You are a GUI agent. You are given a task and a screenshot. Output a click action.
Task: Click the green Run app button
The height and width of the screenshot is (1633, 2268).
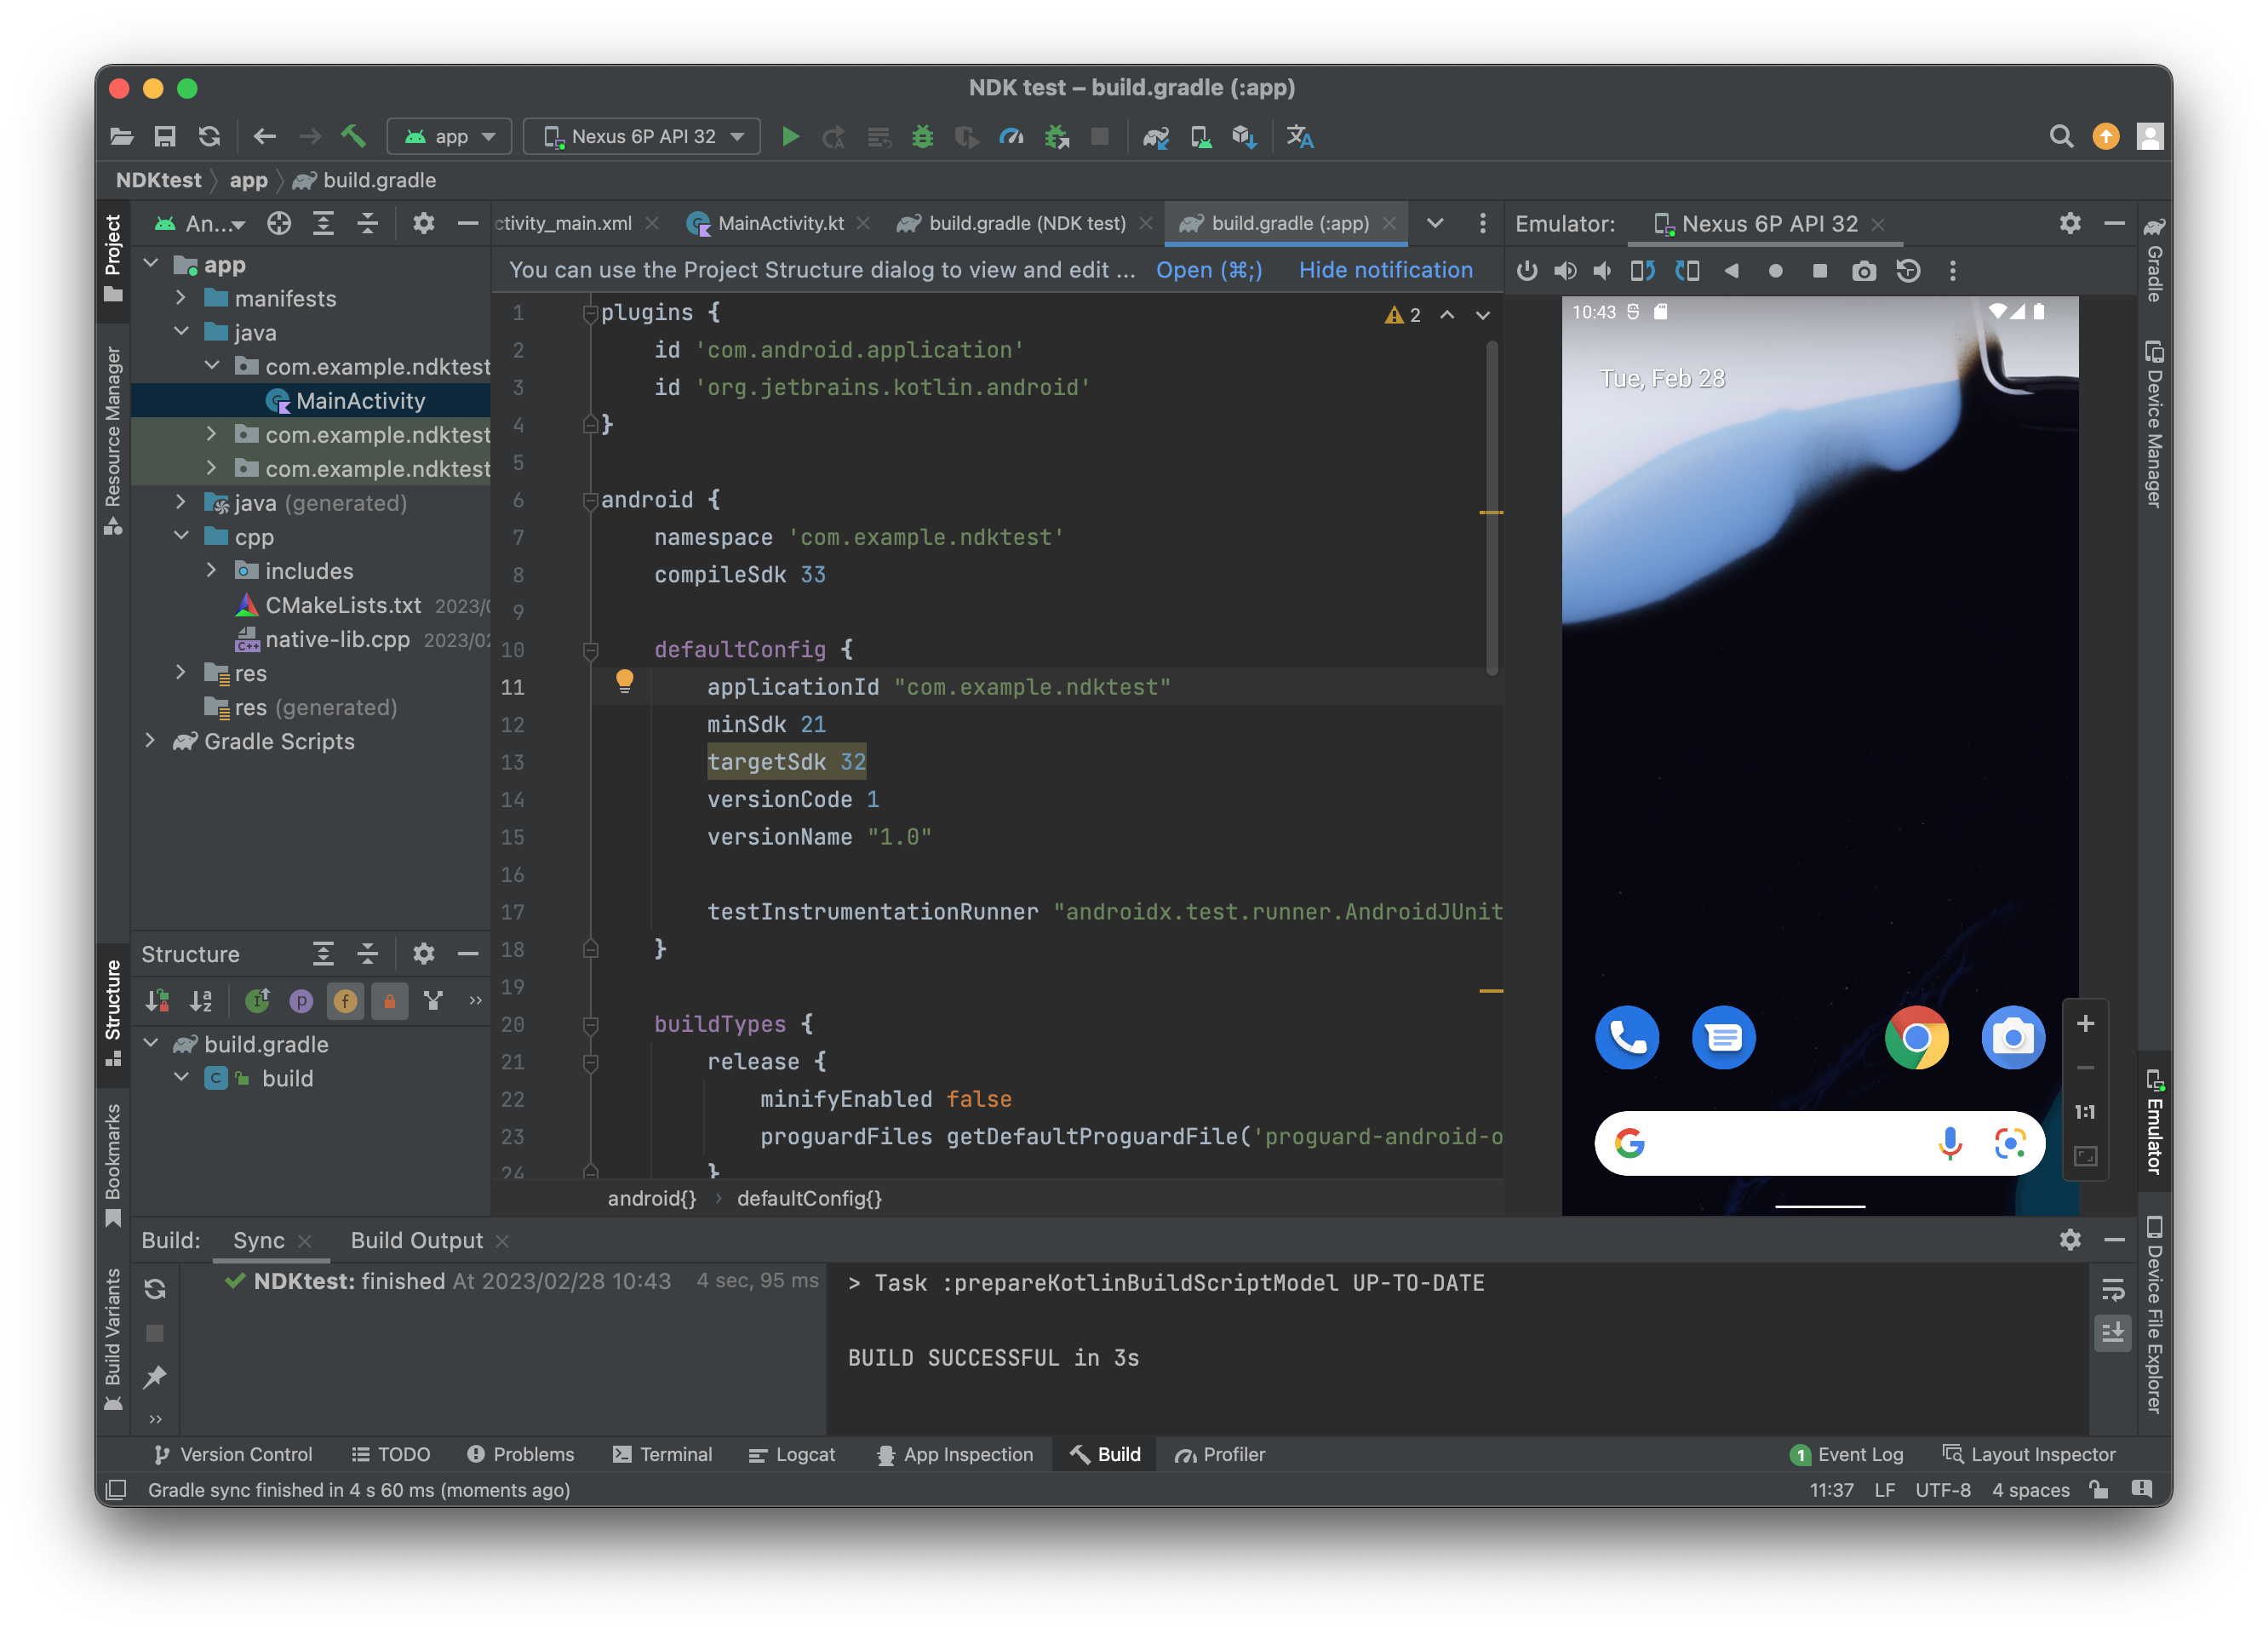pos(790,137)
